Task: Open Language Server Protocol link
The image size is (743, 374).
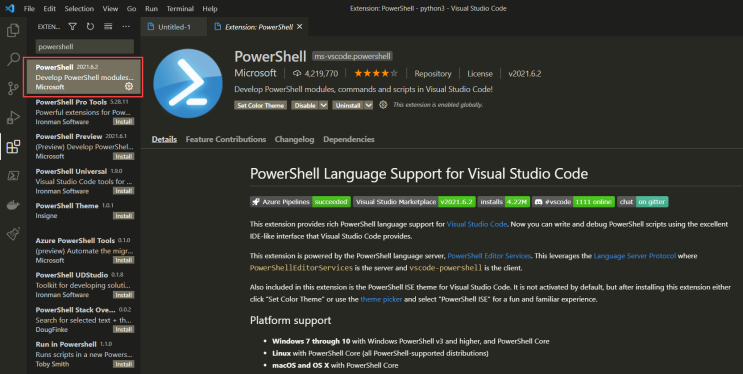Action: click(x=635, y=256)
